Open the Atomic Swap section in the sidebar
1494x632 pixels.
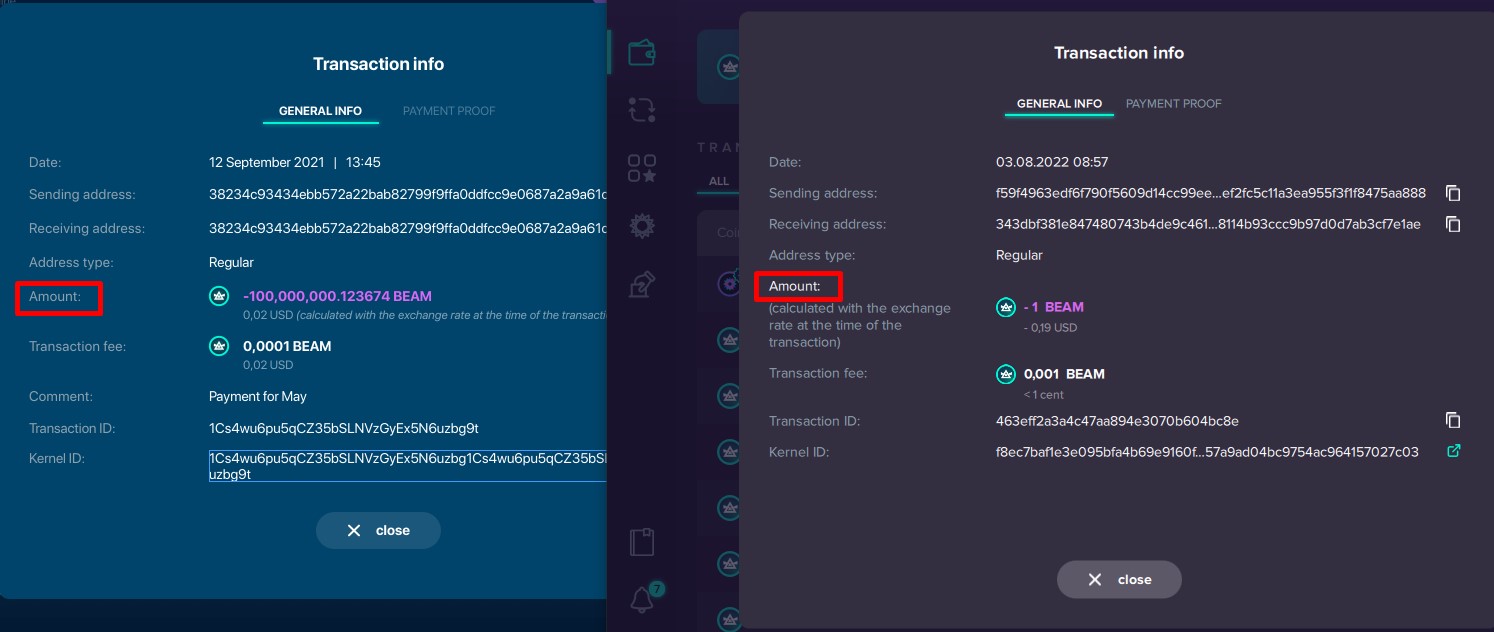click(x=642, y=110)
